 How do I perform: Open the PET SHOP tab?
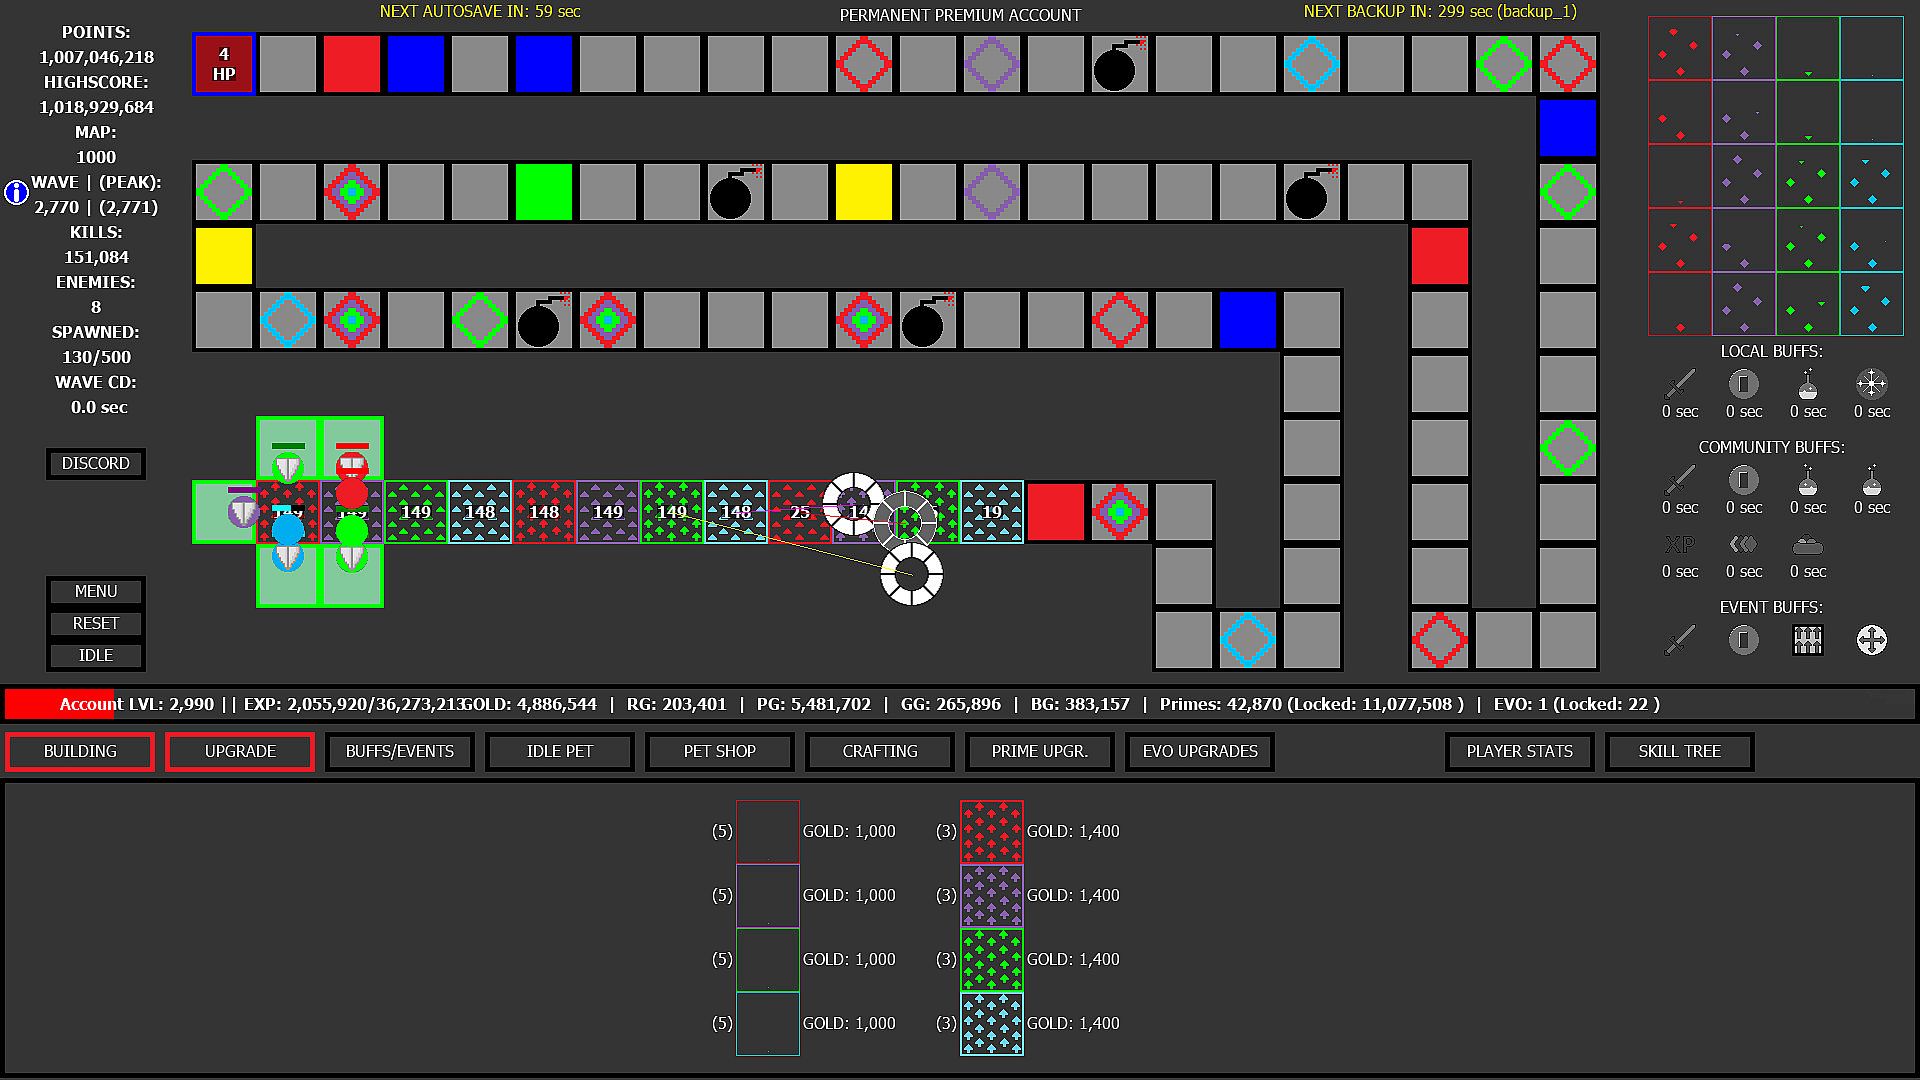coord(719,751)
